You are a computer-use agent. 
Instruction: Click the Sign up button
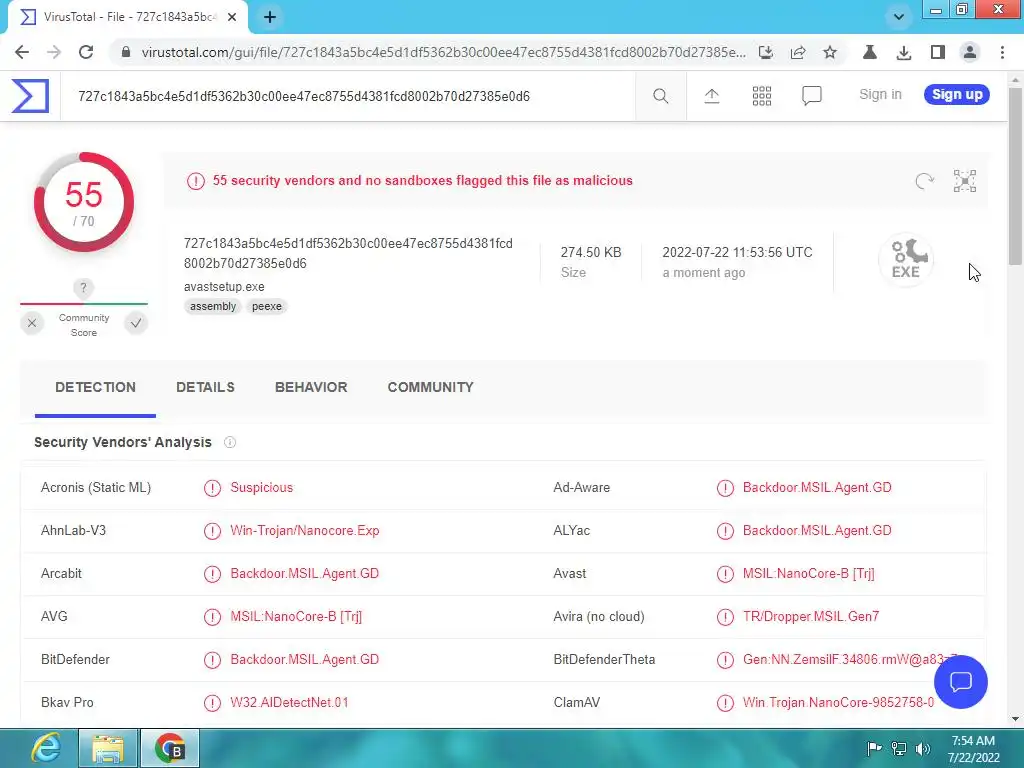tap(957, 95)
